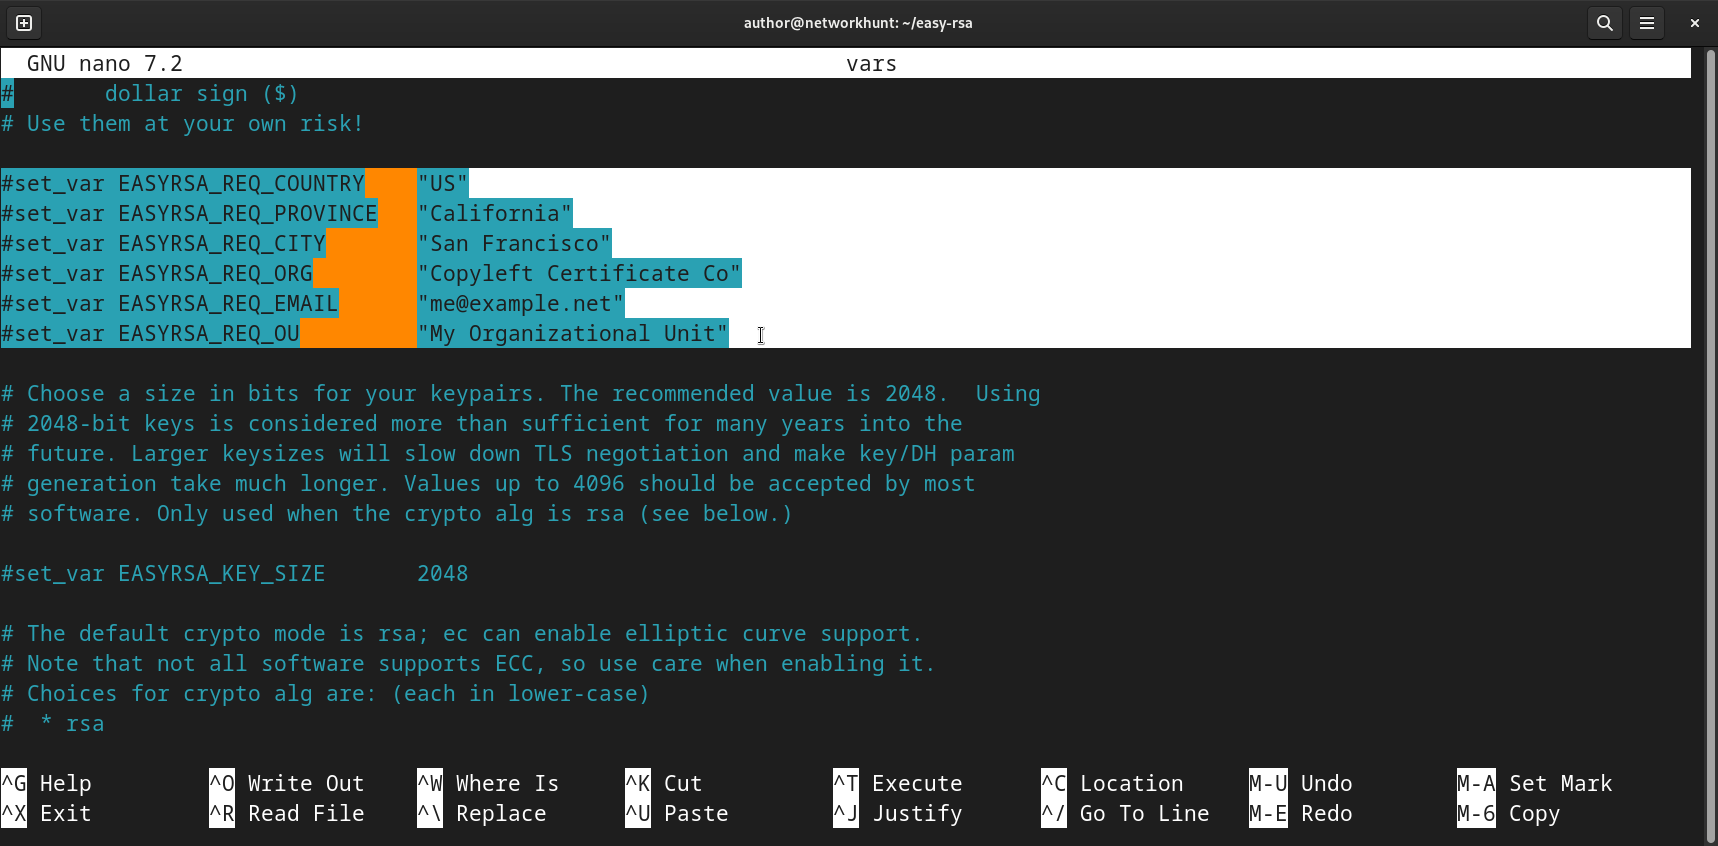Image resolution: width=1718 pixels, height=846 pixels.
Task: Click the ^/ Go To Line shortcut
Action: click(x=1125, y=813)
